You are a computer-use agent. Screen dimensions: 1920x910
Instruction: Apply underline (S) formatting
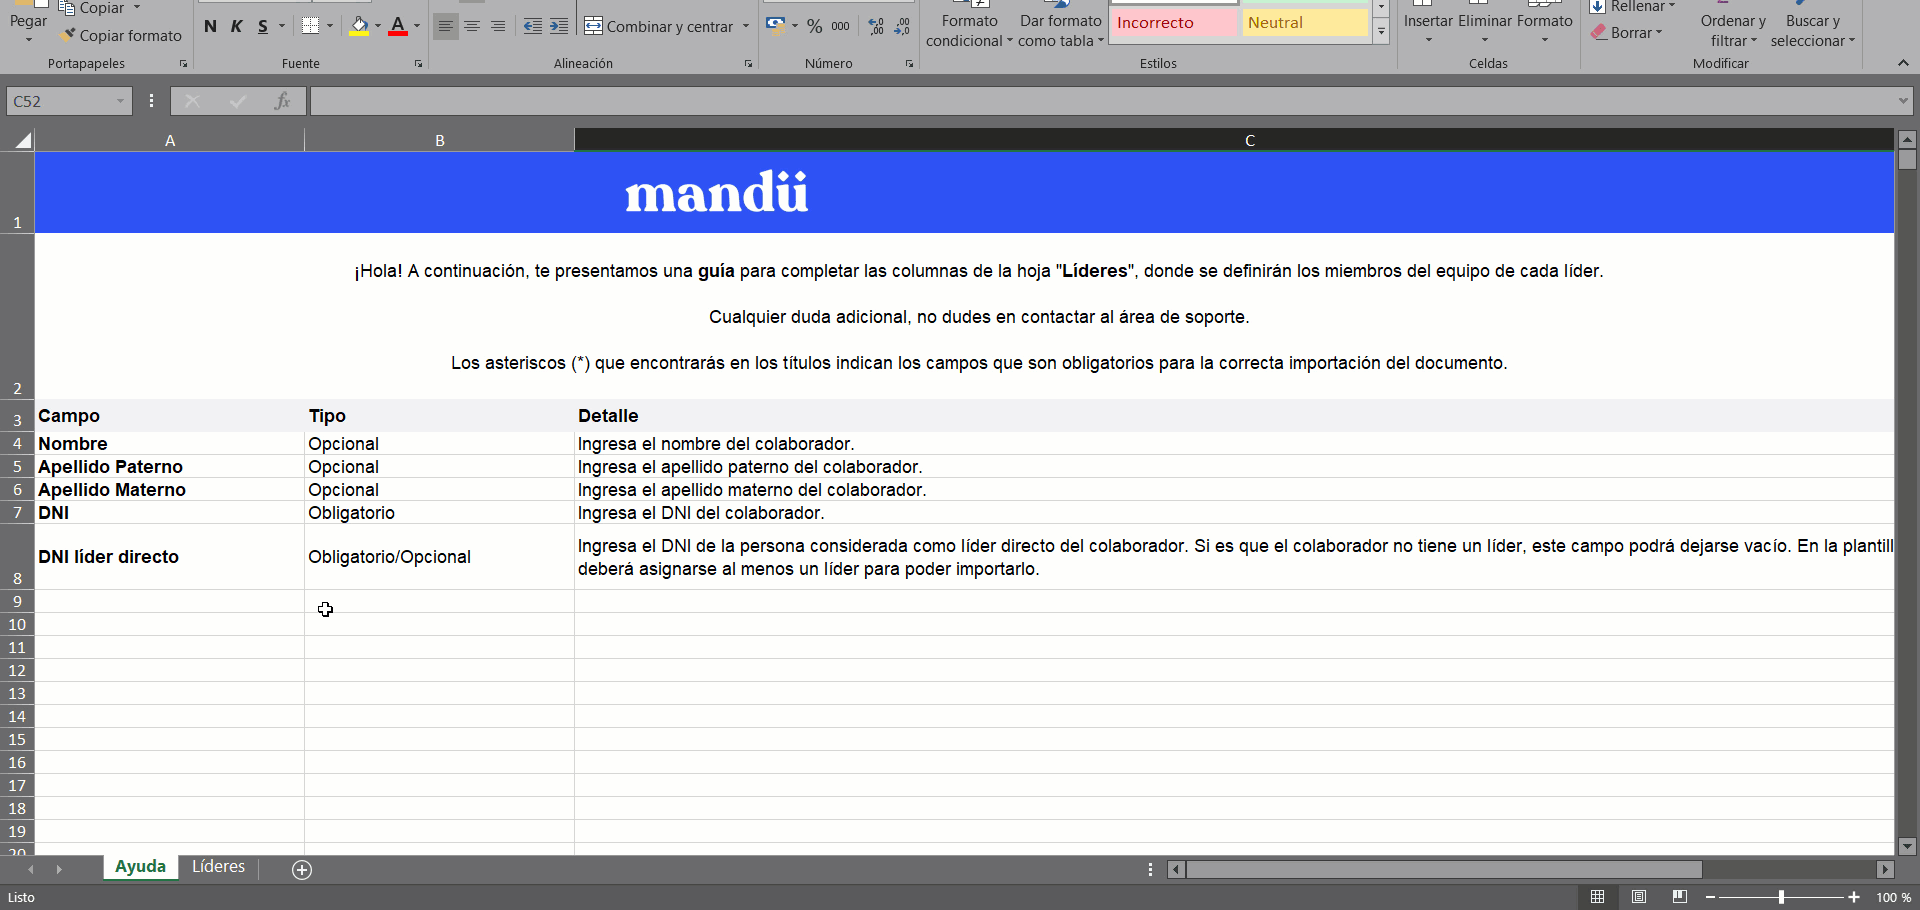click(x=263, y=27)
